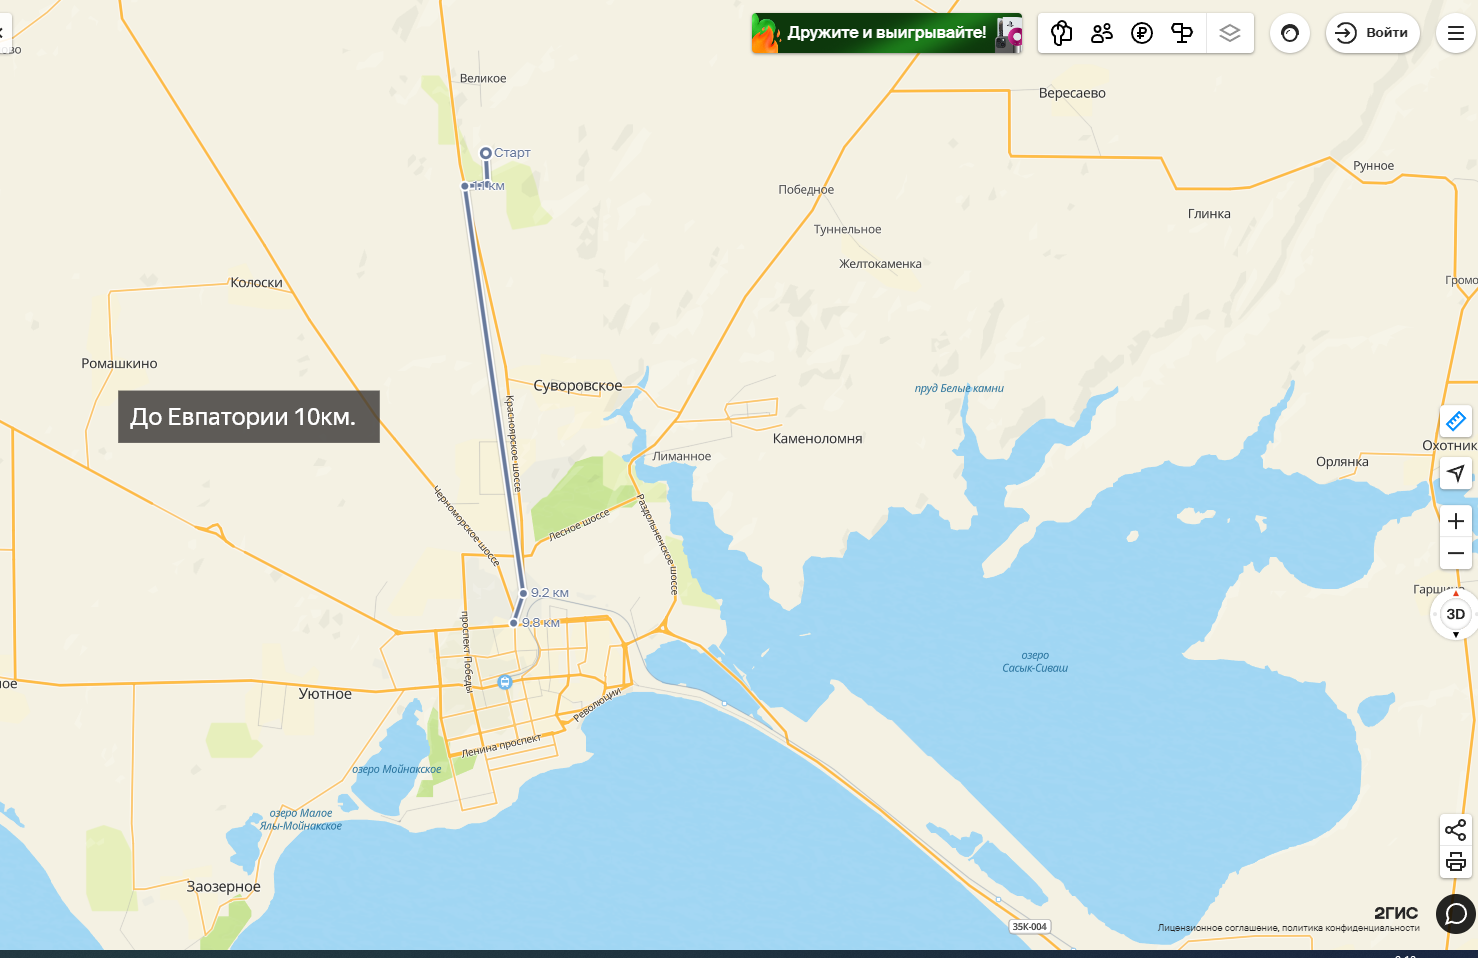Click the Лесное шоссе road label
Viewport: 1478px width, 958px height.
click(579, 526)
